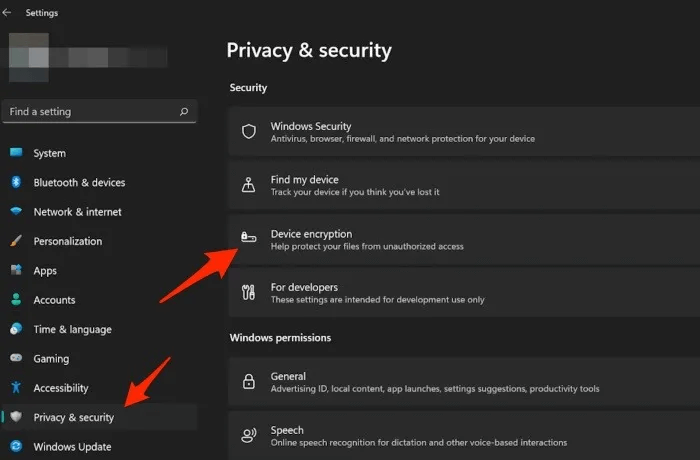The image size is (700, 460).
Task: Type in the Find a setting box
Action: 90,112
